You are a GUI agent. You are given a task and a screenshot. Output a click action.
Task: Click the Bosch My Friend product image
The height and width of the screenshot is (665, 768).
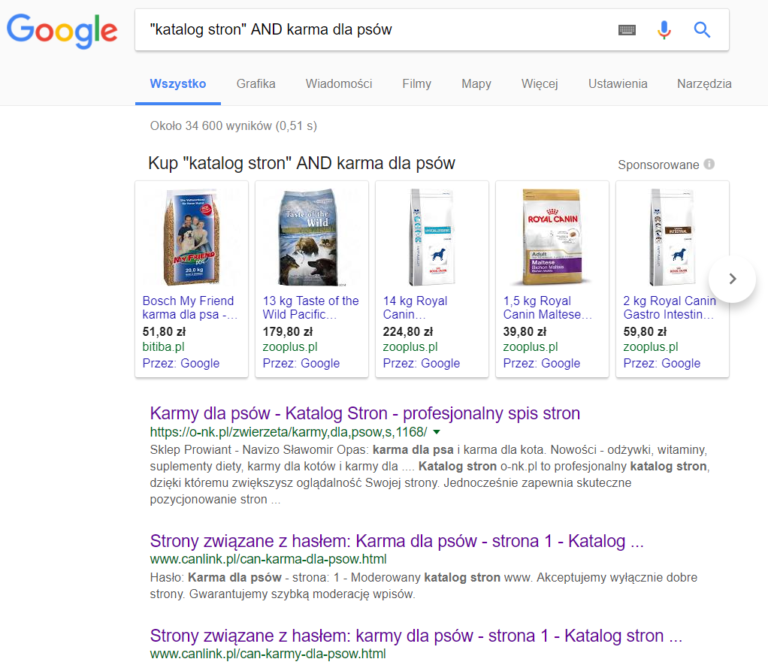192,237
